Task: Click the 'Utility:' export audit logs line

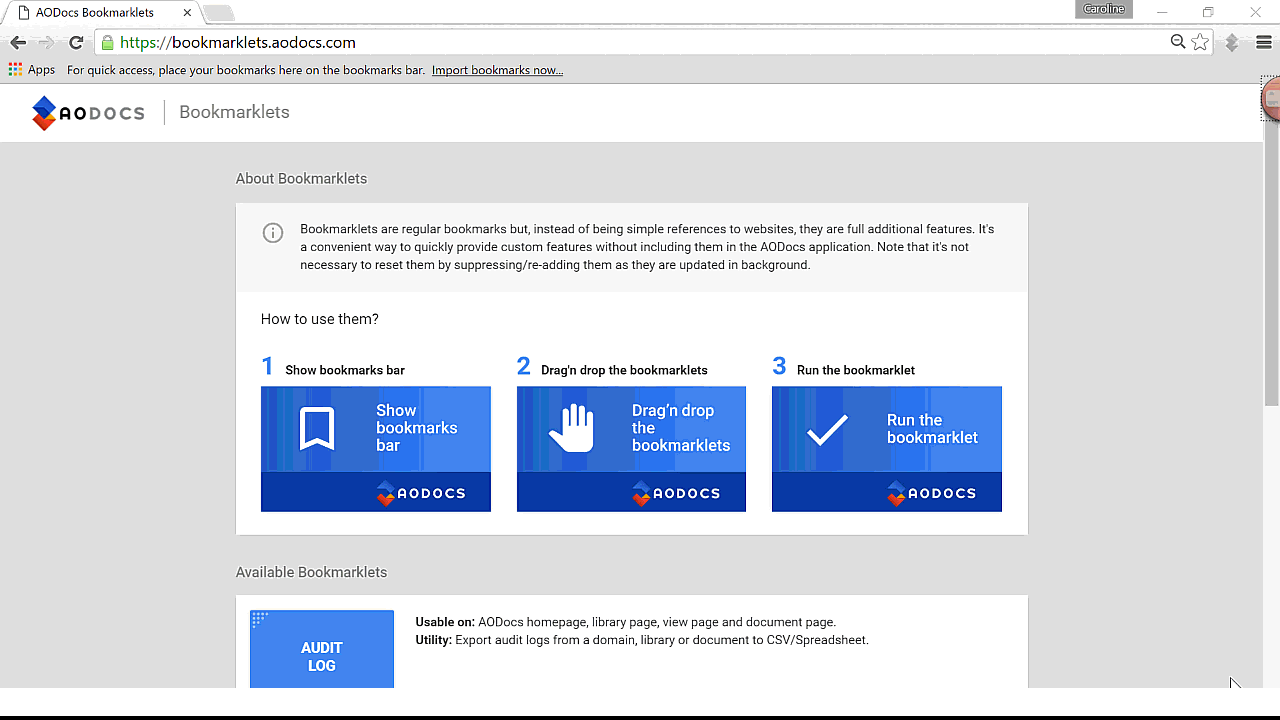Action: (642, 640)
